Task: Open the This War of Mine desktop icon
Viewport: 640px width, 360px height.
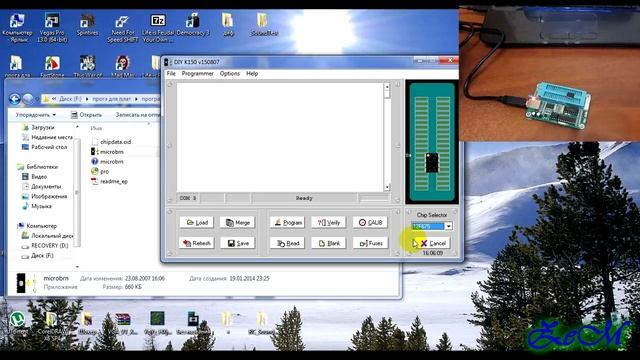Action: 87,66
